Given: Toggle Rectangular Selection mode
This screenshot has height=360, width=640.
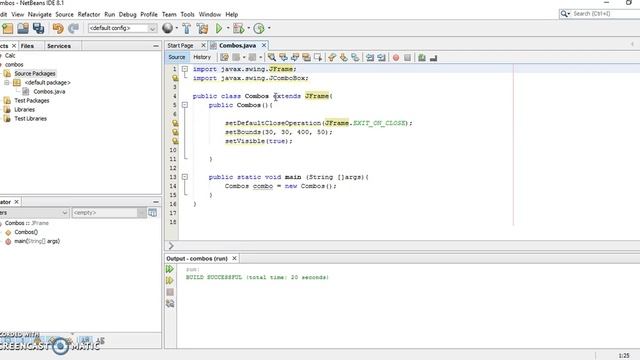Looking at the screenshot, I should [318, 58].
